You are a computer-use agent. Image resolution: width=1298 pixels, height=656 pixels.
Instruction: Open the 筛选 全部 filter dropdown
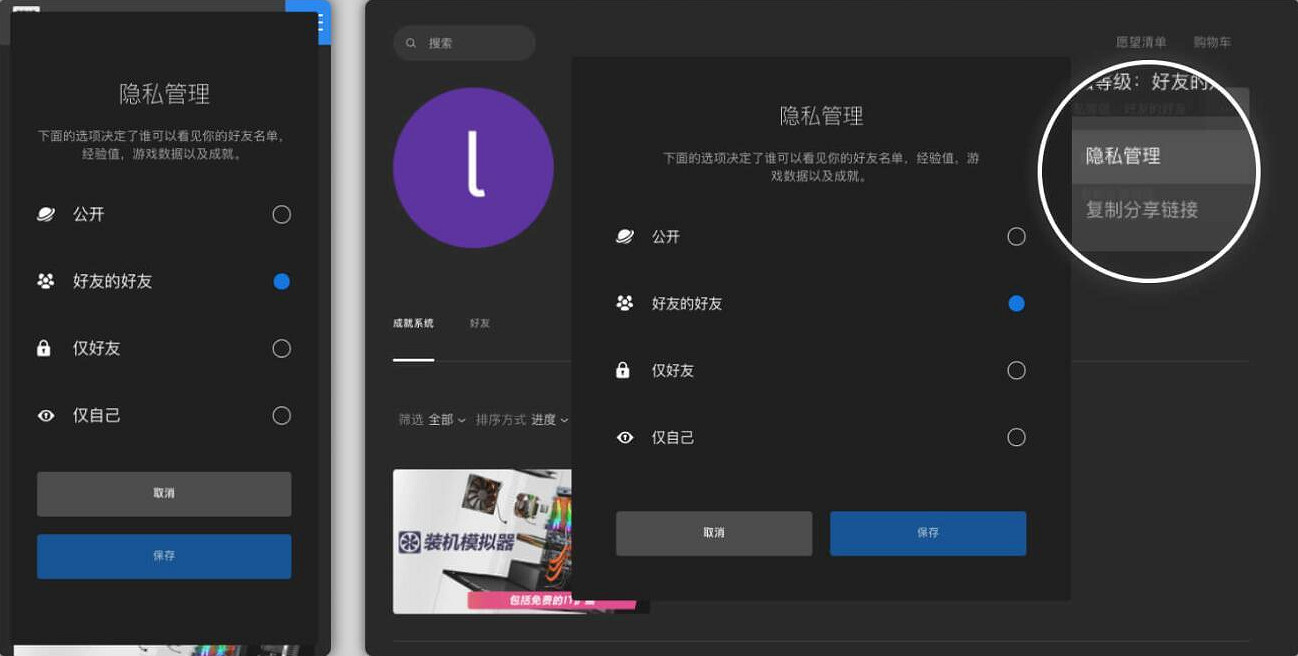pos(435,420)
